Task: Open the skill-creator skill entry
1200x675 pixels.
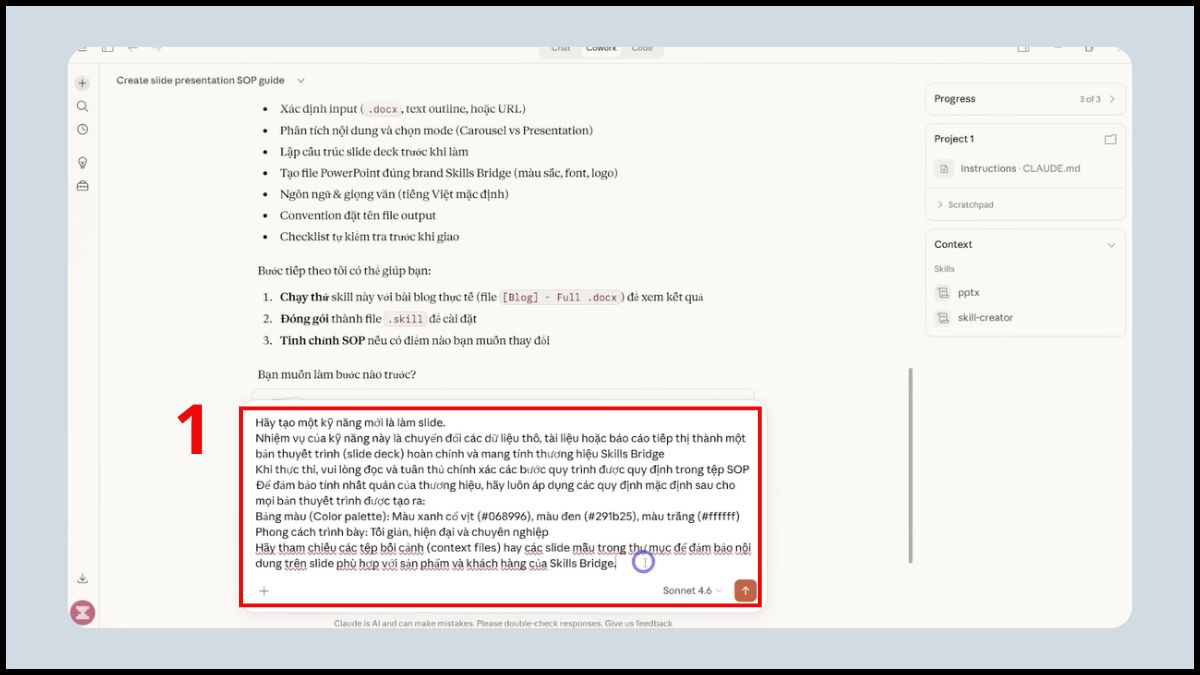Action: 985,318
